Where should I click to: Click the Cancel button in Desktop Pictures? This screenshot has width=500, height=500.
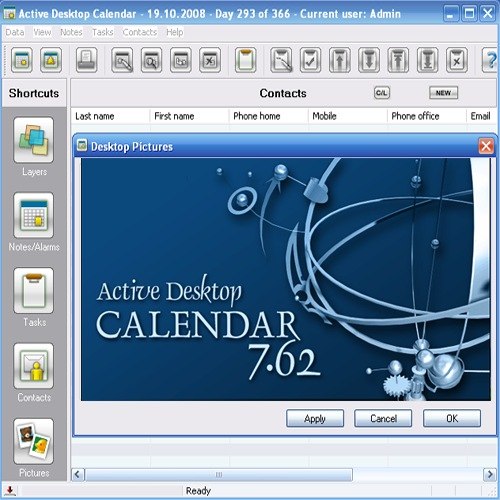coord(383,418)
